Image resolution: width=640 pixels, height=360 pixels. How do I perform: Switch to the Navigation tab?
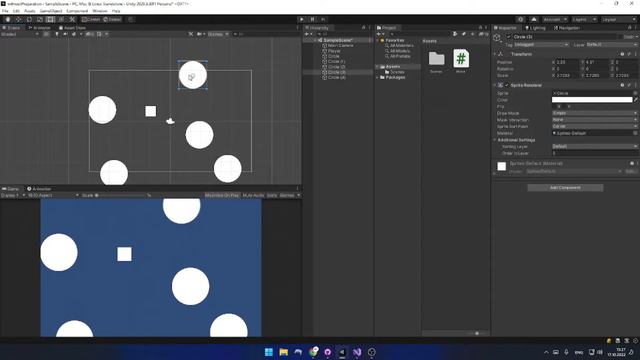[x=567, y=28]
